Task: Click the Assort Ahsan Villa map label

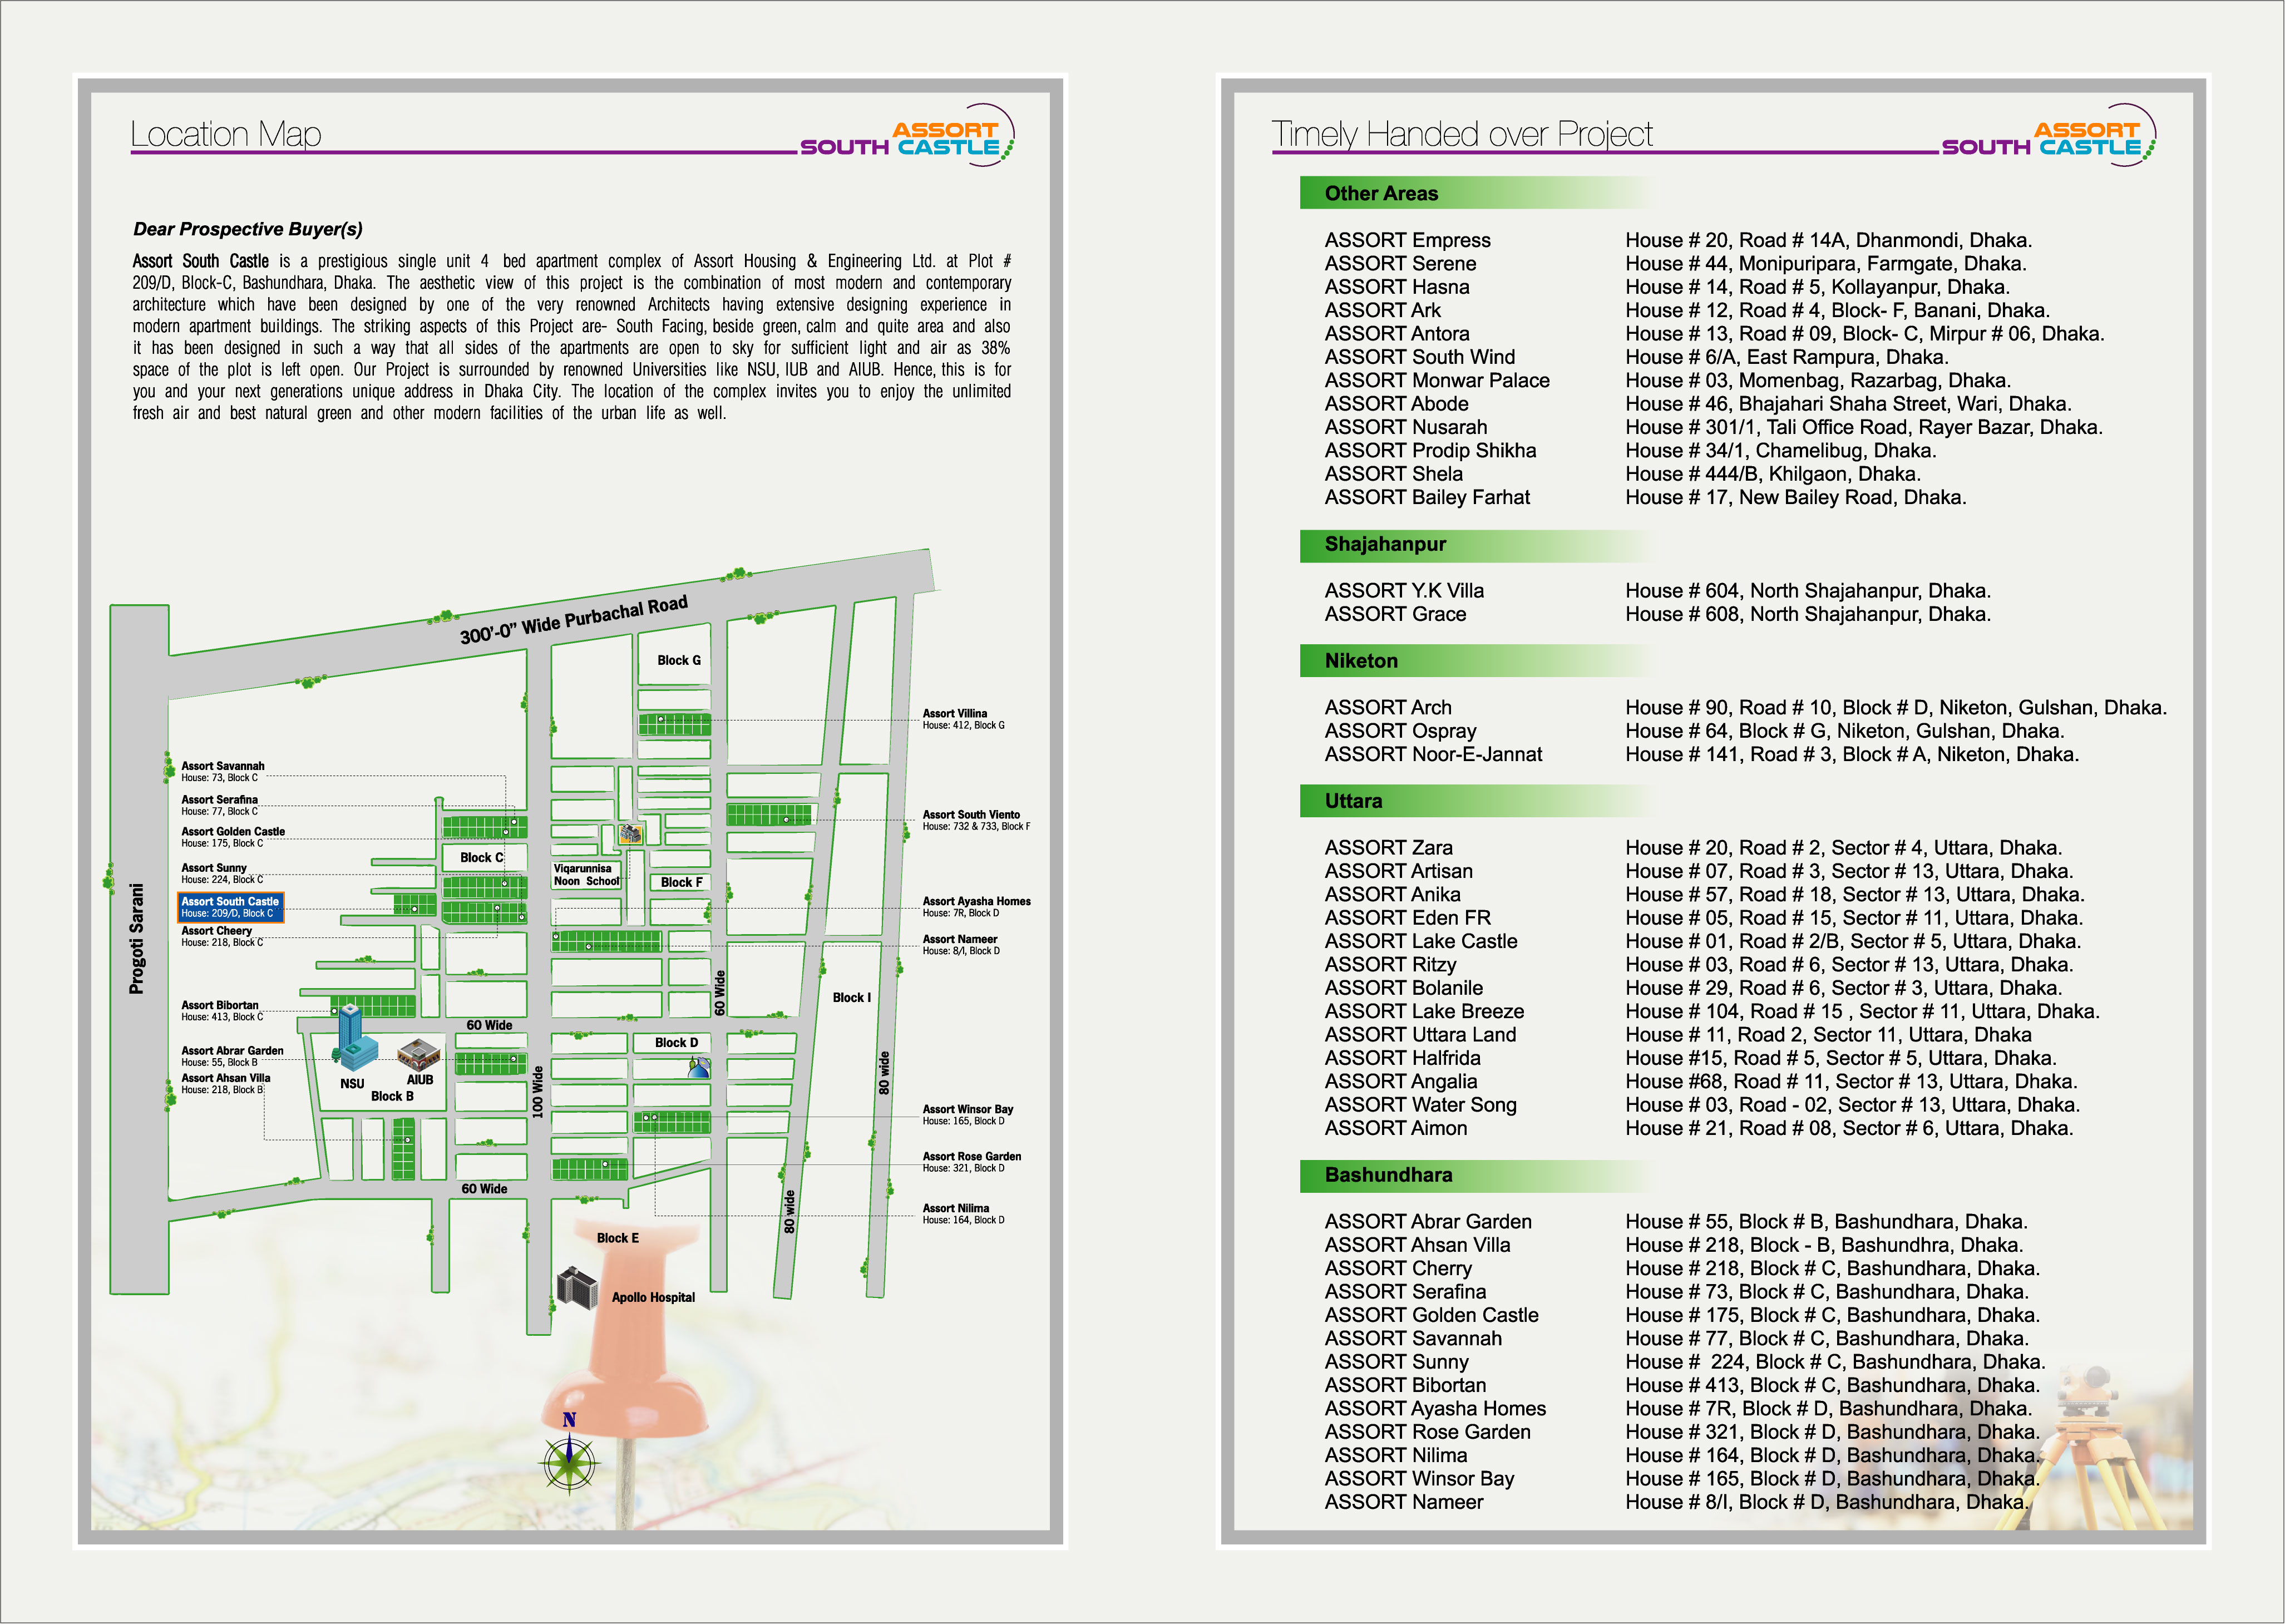Action: pyautogui.click(x=226, y=1083)
